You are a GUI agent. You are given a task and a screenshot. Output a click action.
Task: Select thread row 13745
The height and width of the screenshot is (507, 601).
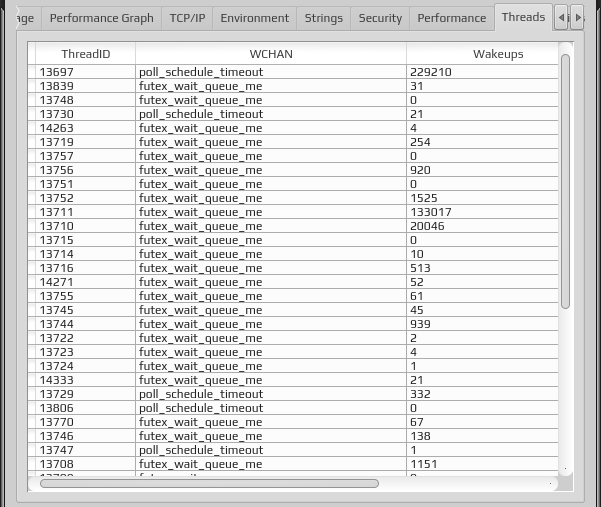tap(293, 310)
